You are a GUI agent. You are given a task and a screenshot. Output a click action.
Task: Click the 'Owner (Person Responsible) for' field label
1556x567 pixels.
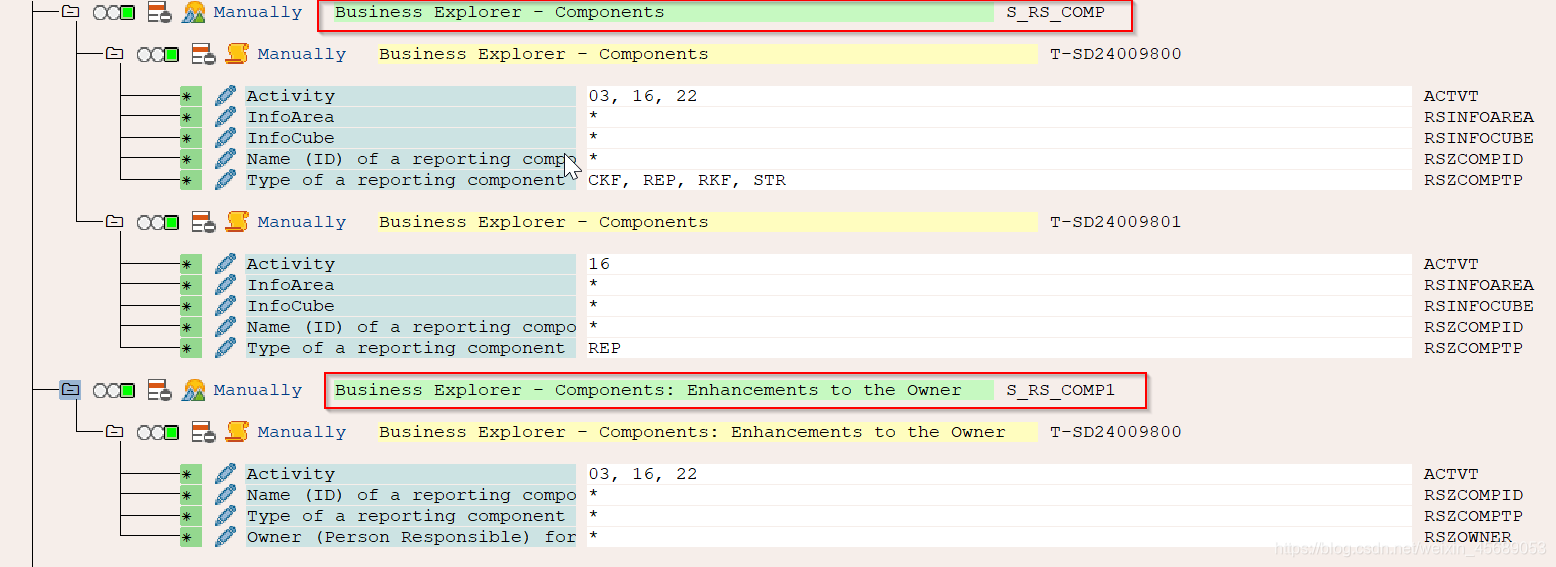[411, 537]
